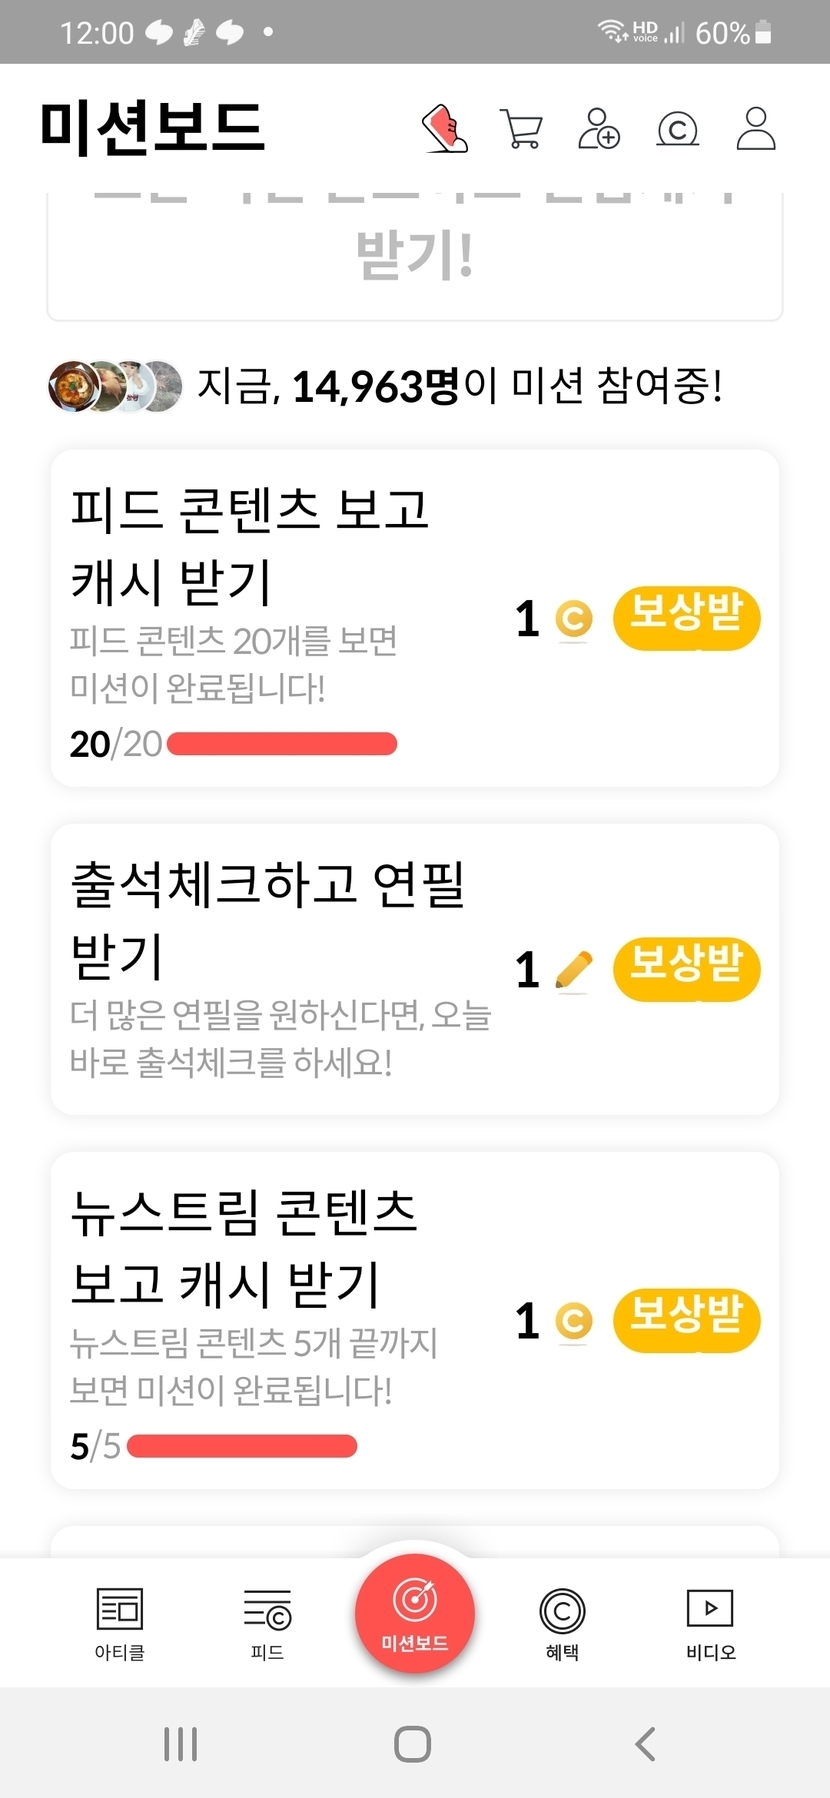Claim reward for 출석체크 pencil mission
This screenshot has height=1798, width=830.
click(686, 968)
